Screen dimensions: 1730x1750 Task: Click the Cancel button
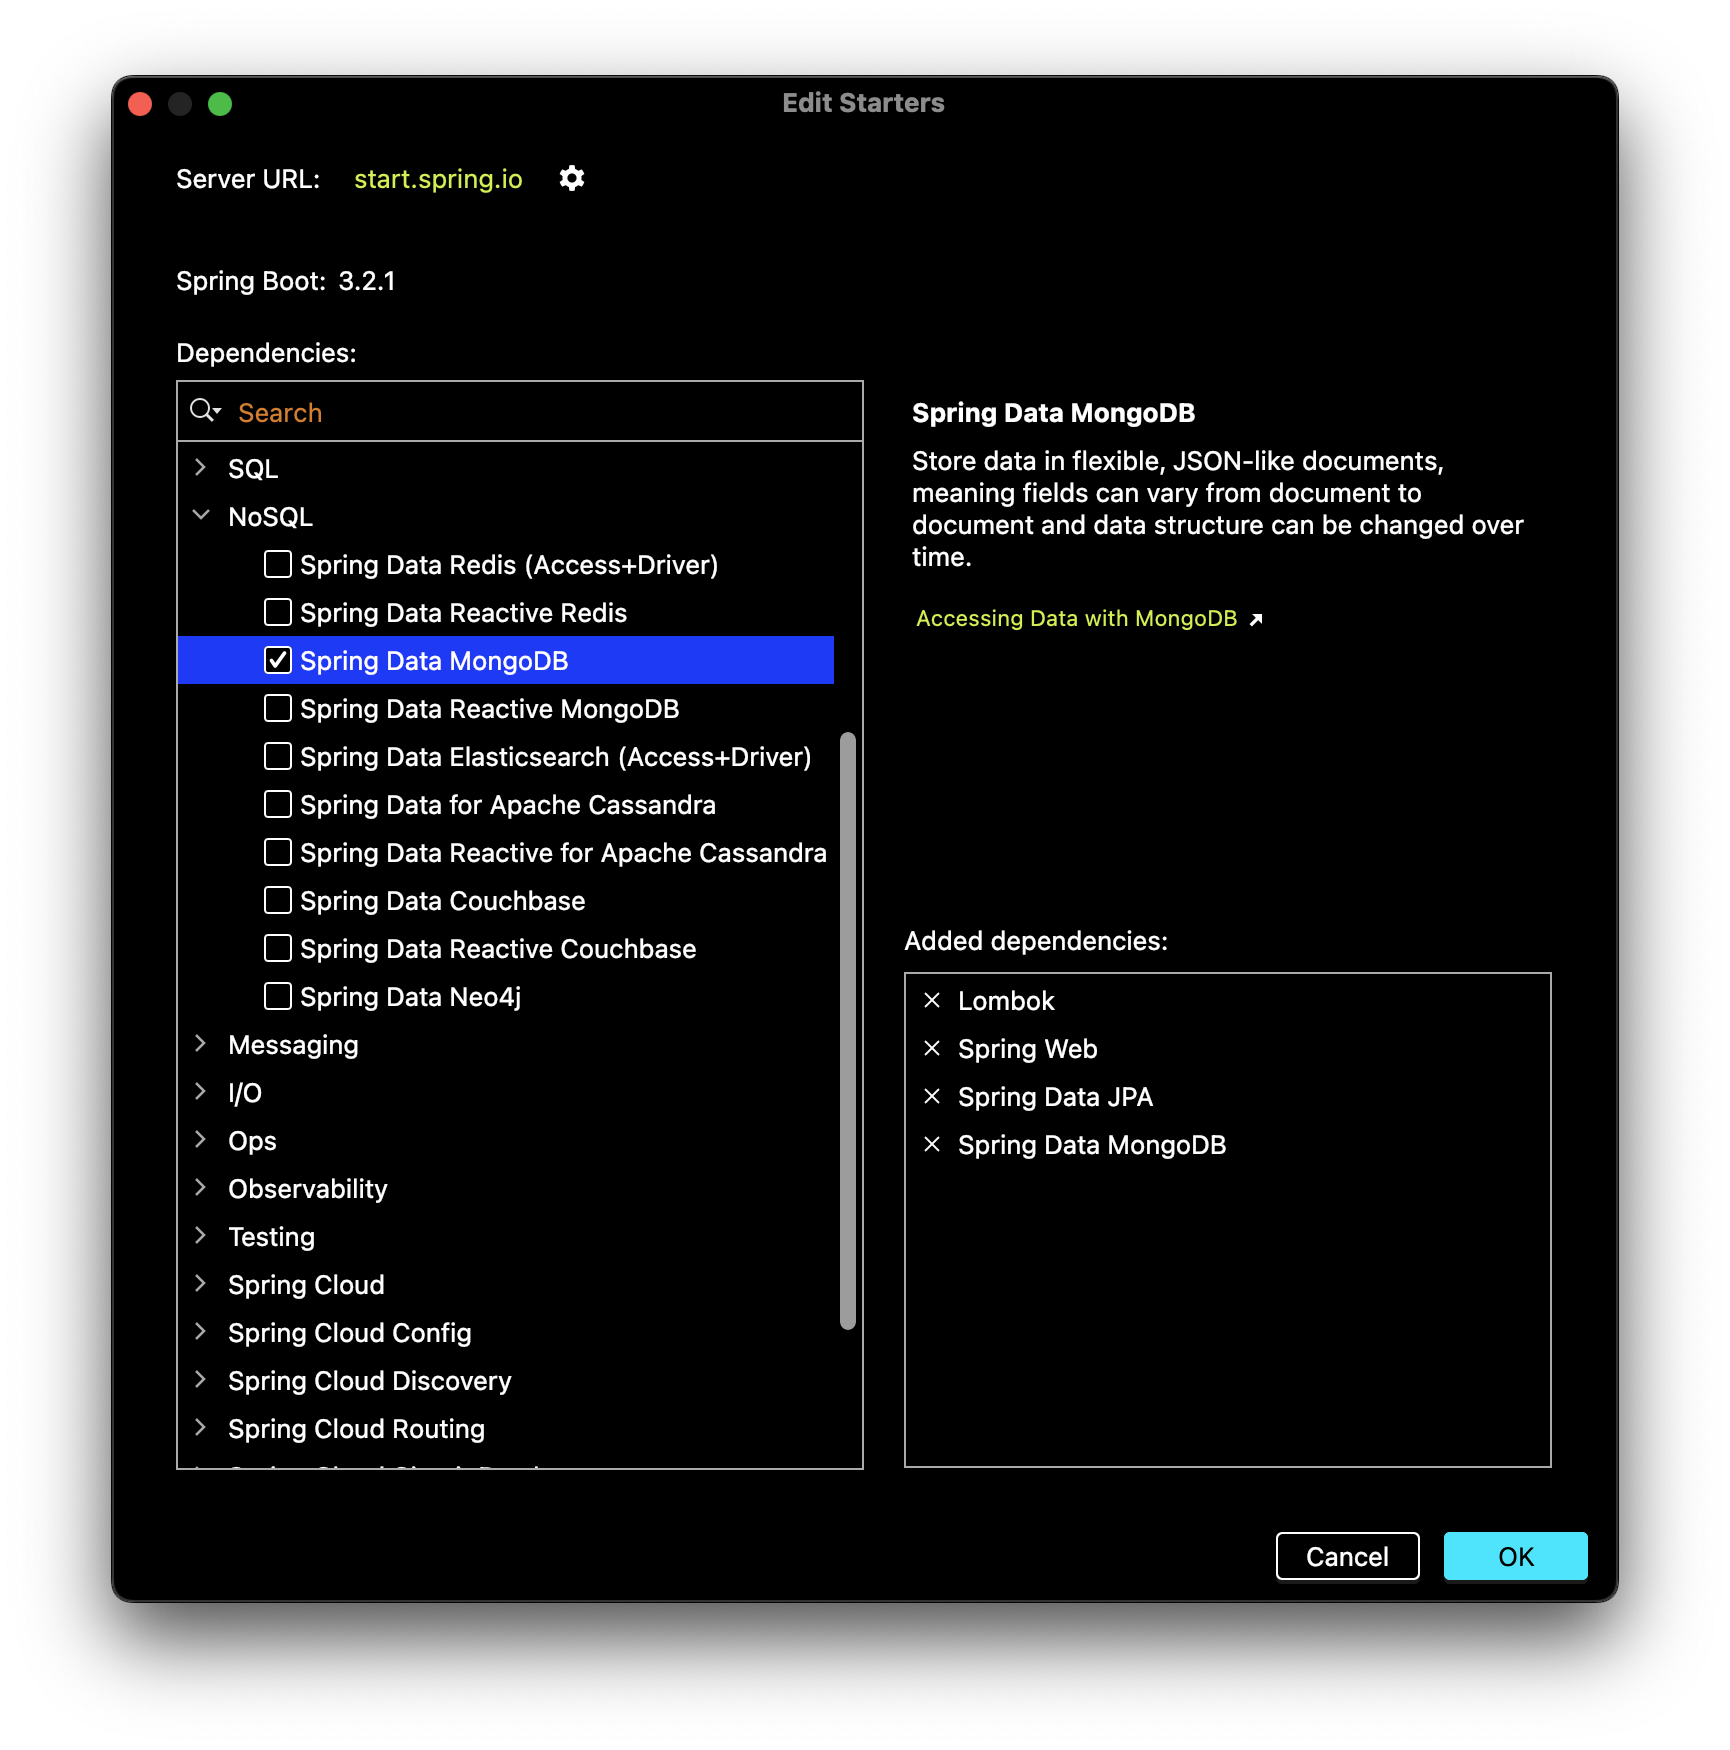pos(1347,1556)
